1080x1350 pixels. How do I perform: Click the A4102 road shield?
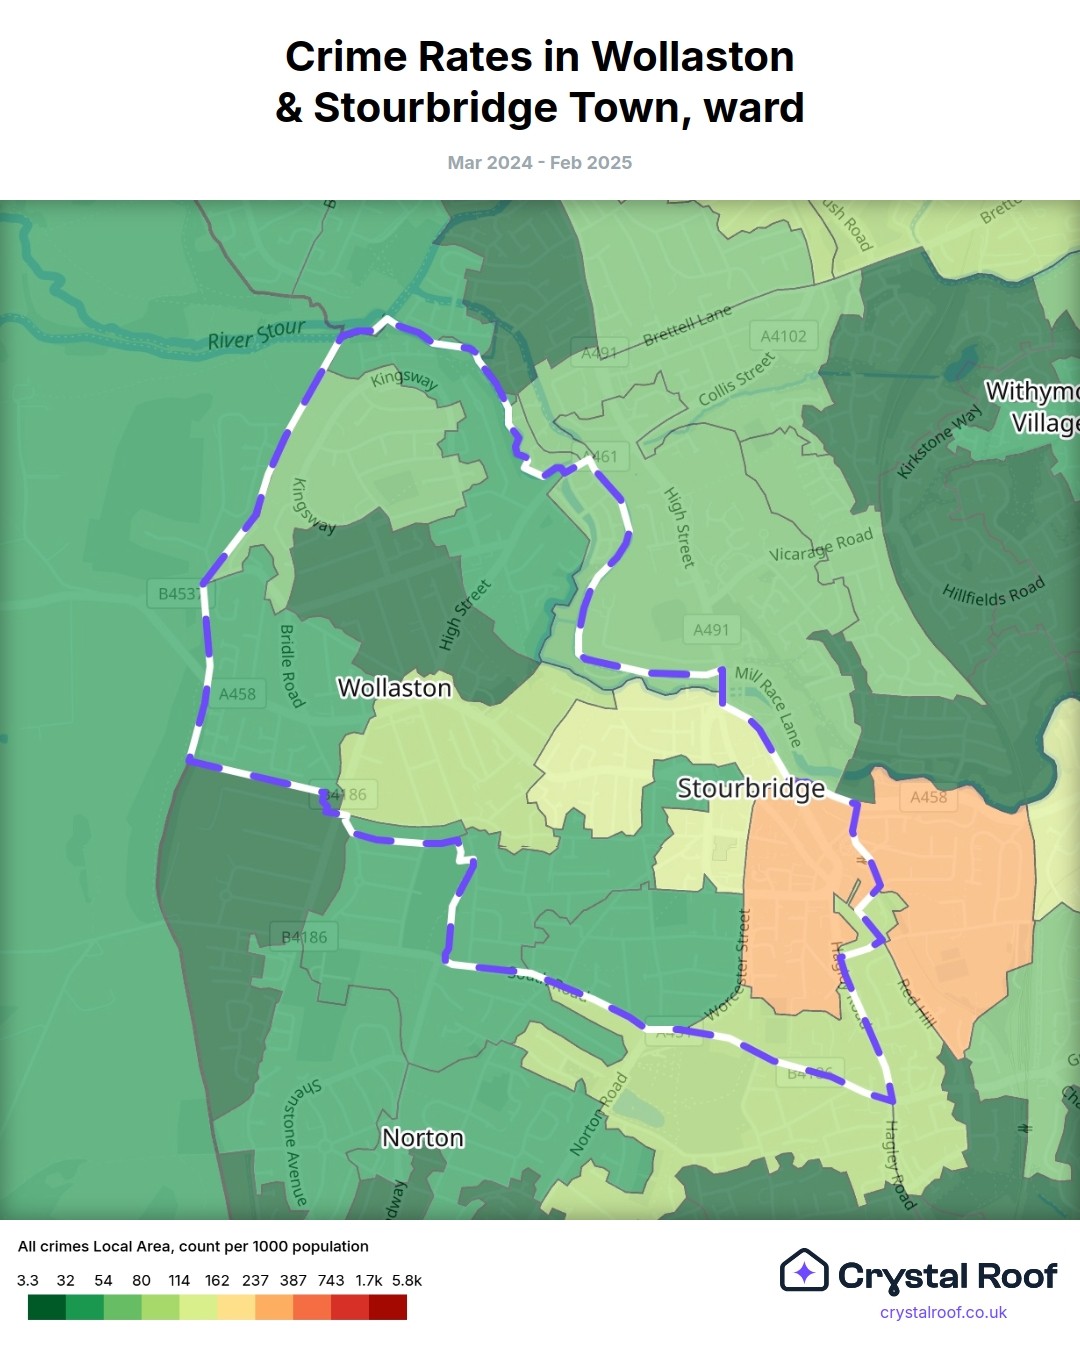(783, 336)
